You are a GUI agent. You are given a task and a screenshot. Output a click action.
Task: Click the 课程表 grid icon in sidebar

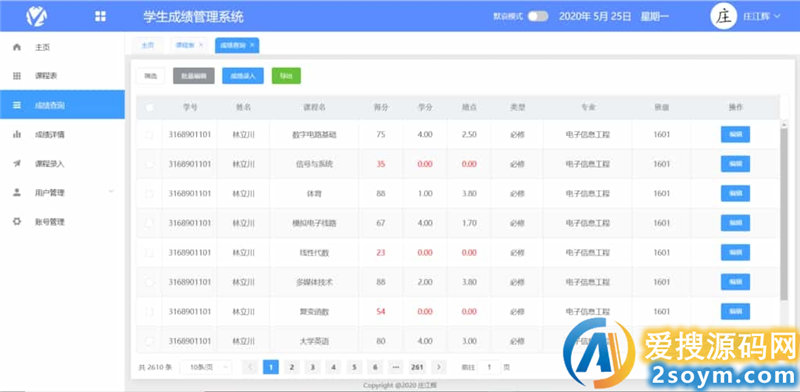click(17, 76)
